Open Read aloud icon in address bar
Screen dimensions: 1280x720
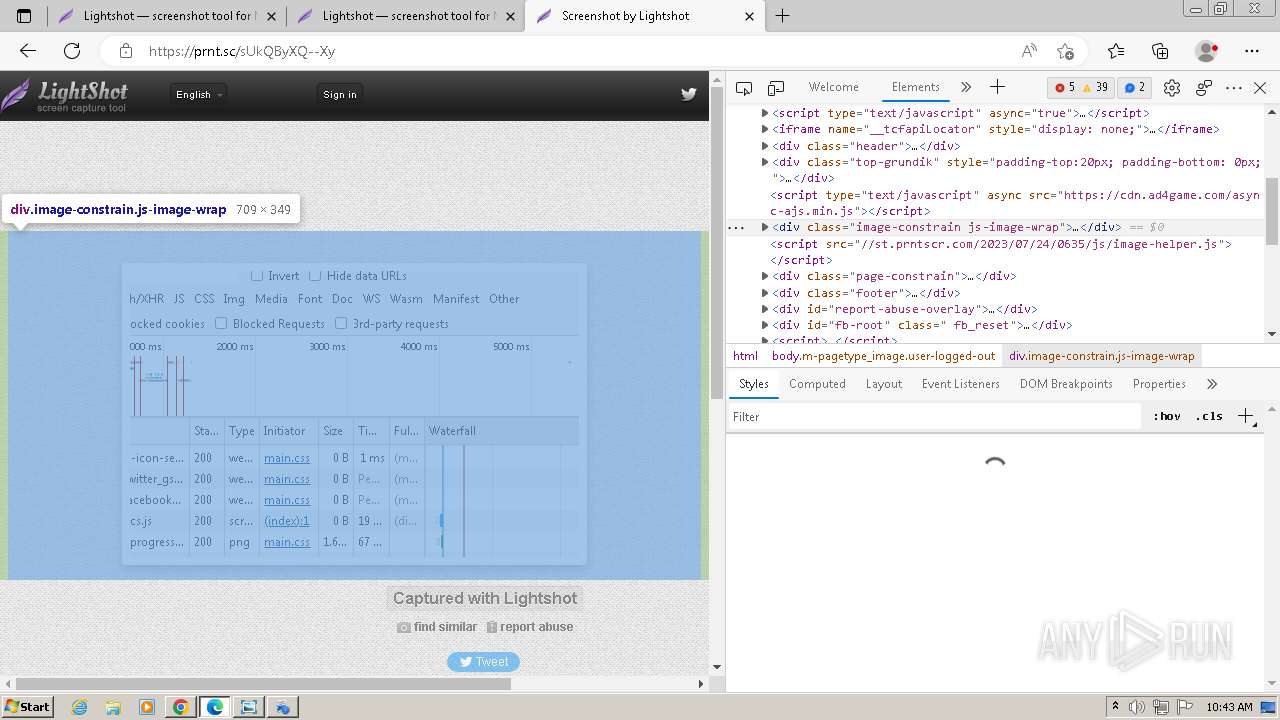[1029, 51]
